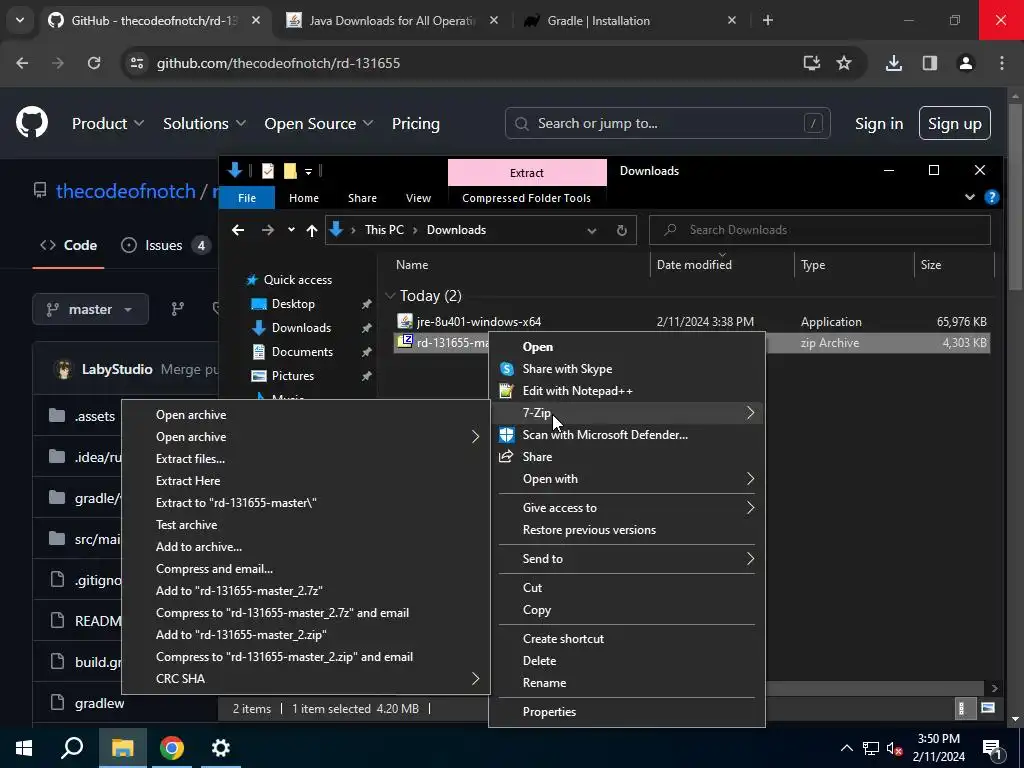The image size is (1024, 768).
Task: Toggle Chrome side panel icon
Action: [929, 63]
